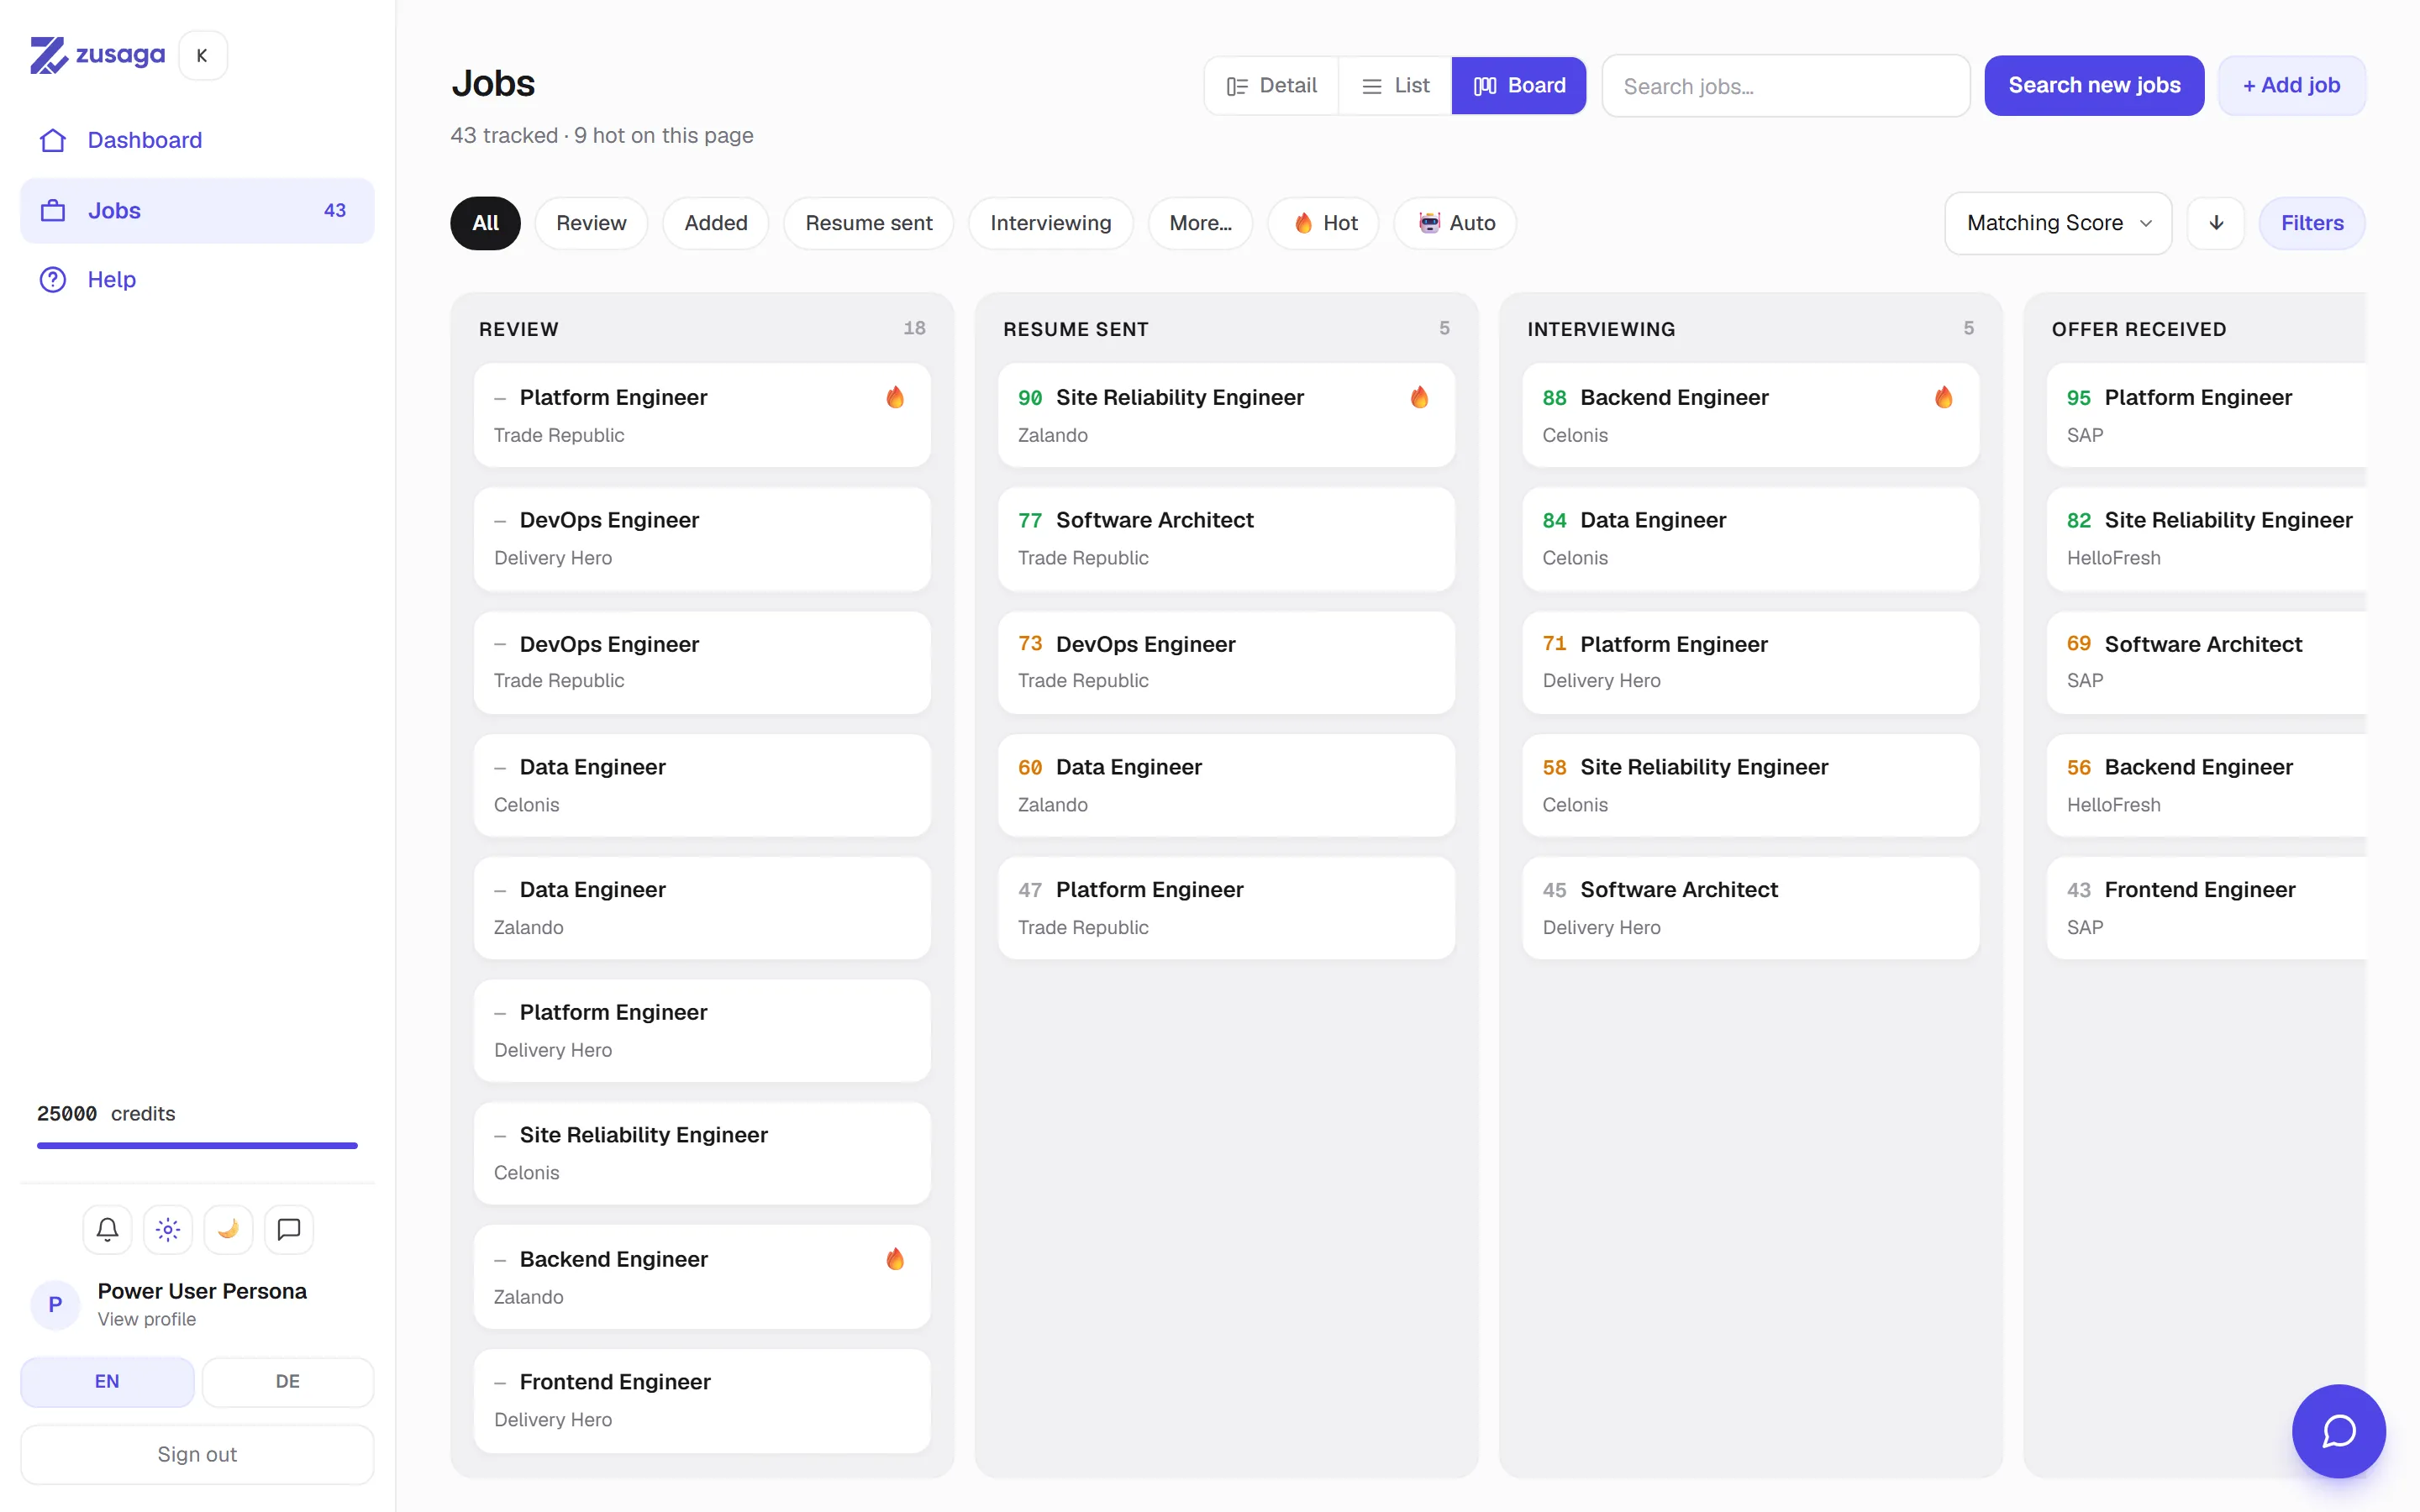The image size is (2420, 1512).
Task: Select the Added filter chip
Action: [x=716, y=223]
